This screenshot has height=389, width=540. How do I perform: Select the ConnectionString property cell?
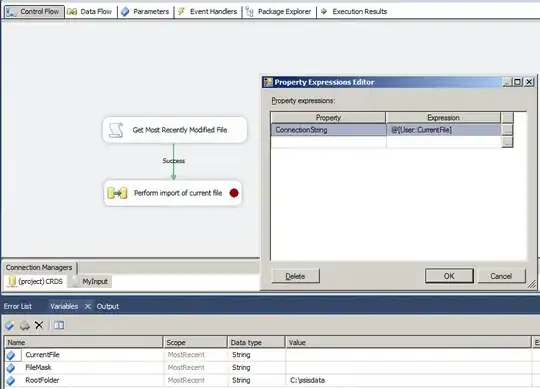328,130
